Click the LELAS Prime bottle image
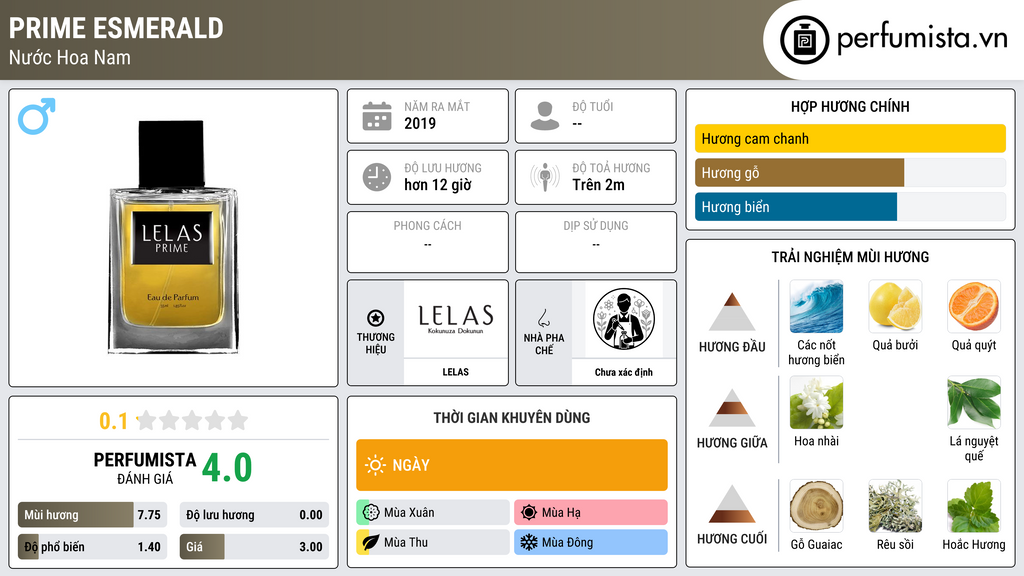Image resolution: width=1024 pixels, height=576 pixels. tap(173, 238)
